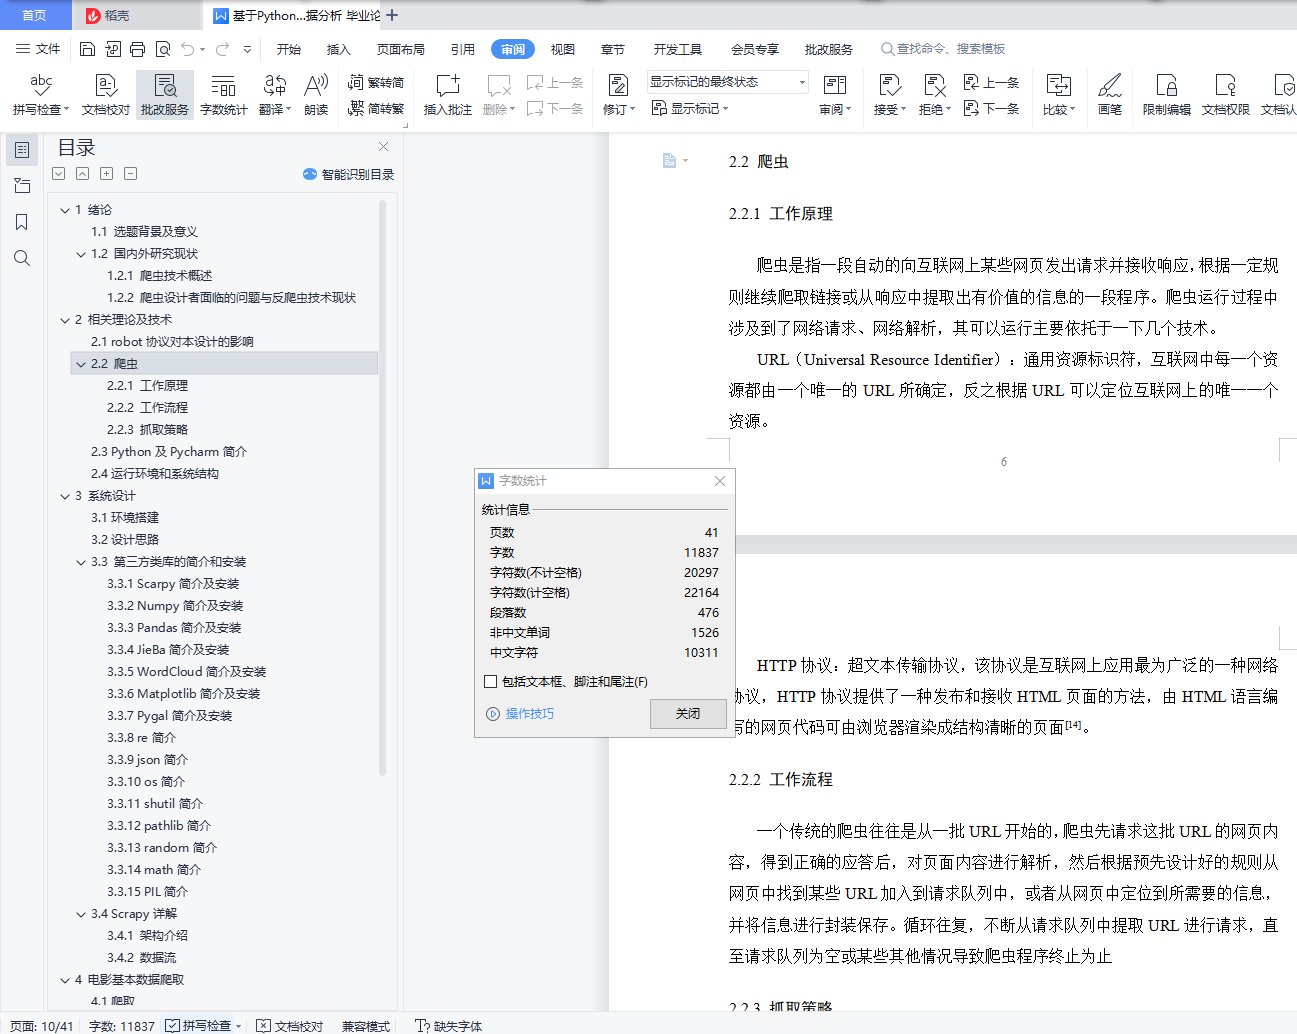Open 文档权限 document permissions
1297x1034 pixels.
click(1226, 95)
